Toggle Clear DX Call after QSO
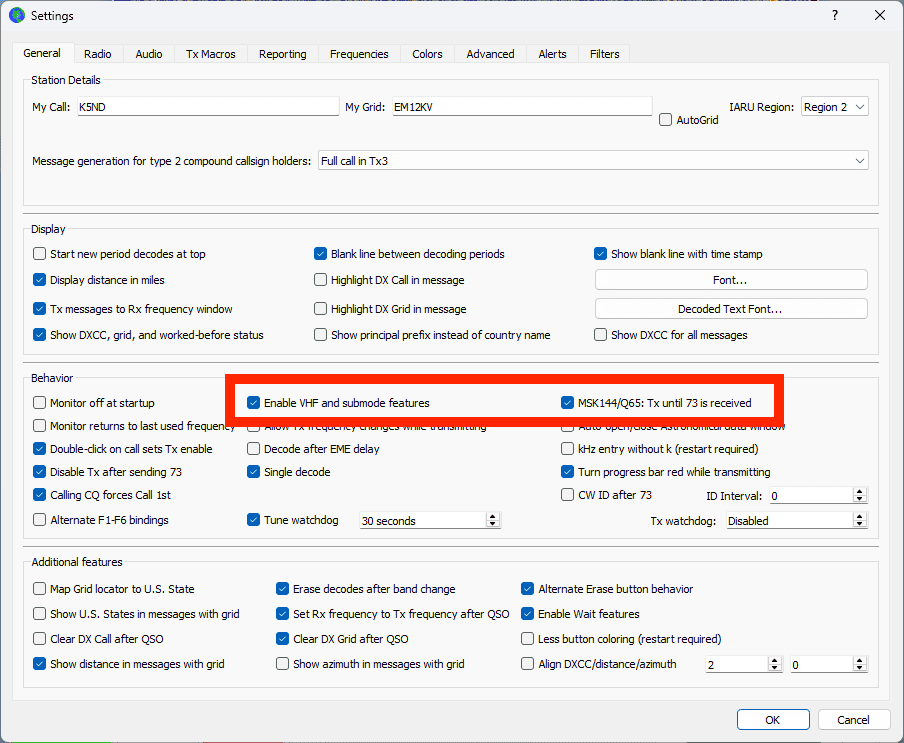Image resolution: width=904 pixels, height=743 pixels. pyautogui.click(x=40, y=639)
